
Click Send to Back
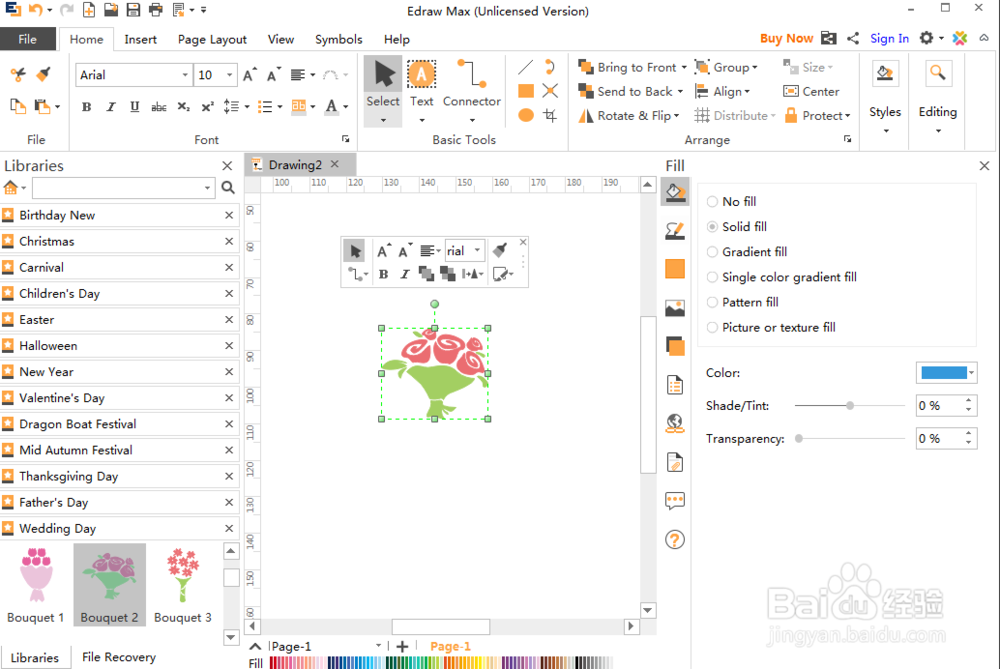631,91
